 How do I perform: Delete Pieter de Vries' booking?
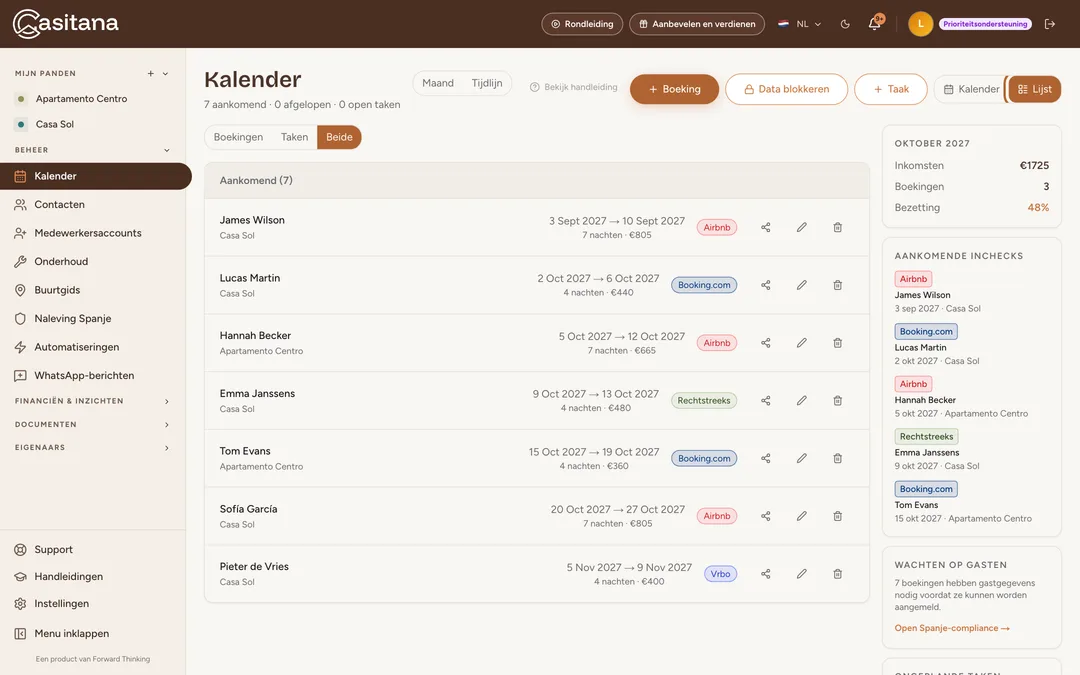[x=838, y=574]
